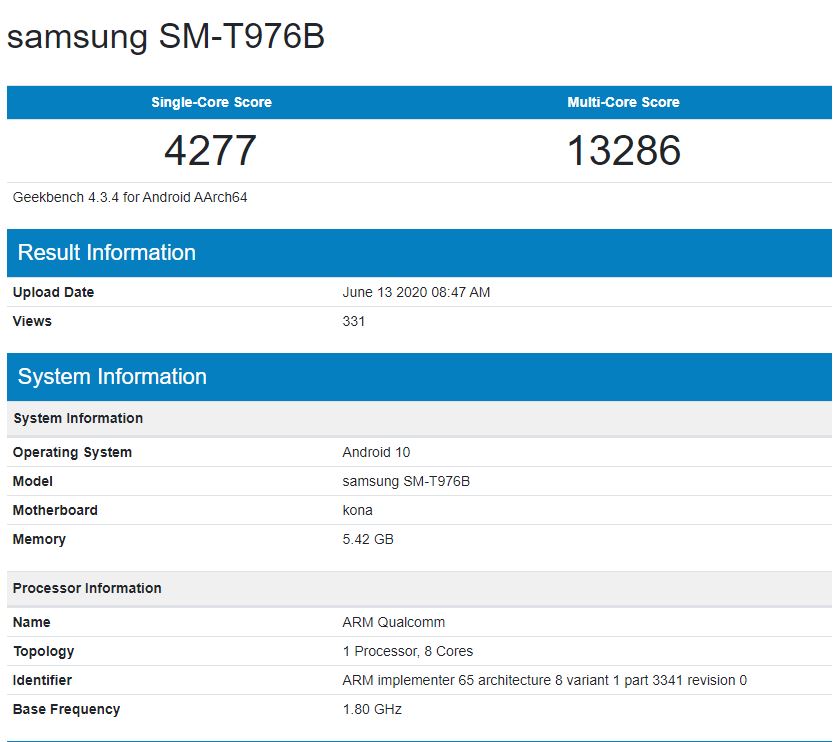
Task: Select the Geekbench 4.3.4 for Android AArch64 text
Action: click(130, 197)
